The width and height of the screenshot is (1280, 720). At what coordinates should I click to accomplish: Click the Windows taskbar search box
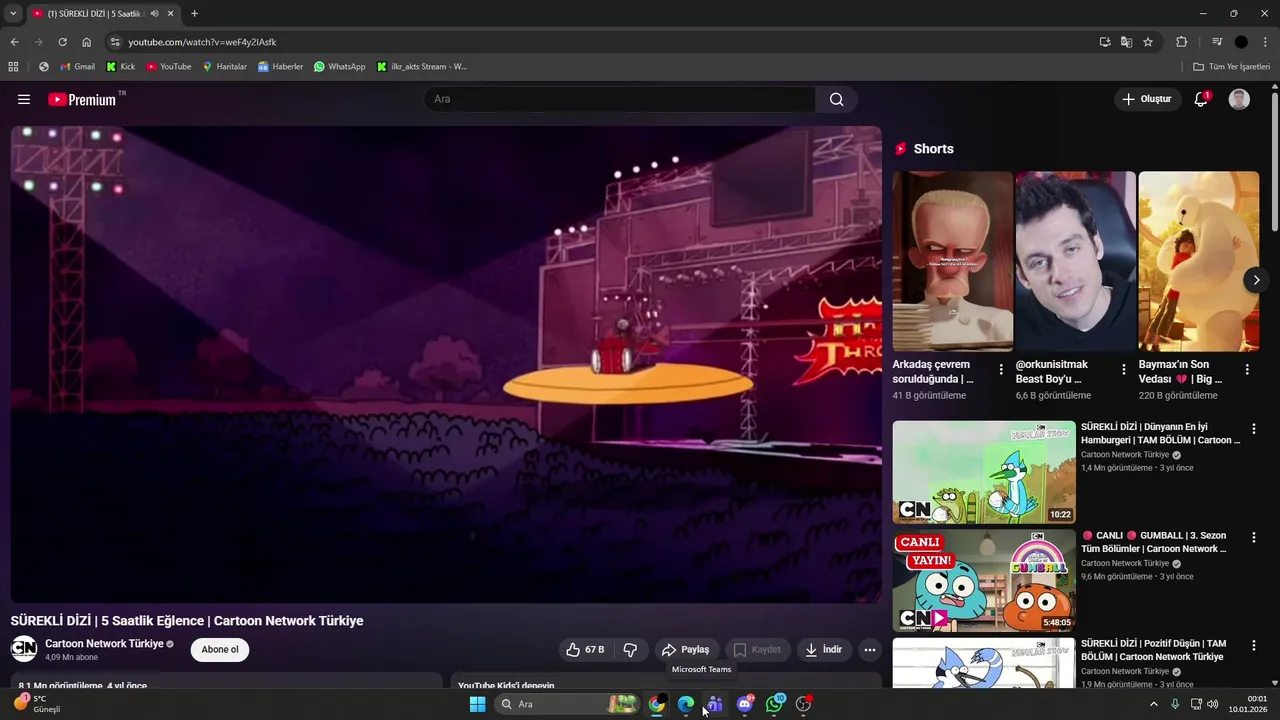click(567, 704)
